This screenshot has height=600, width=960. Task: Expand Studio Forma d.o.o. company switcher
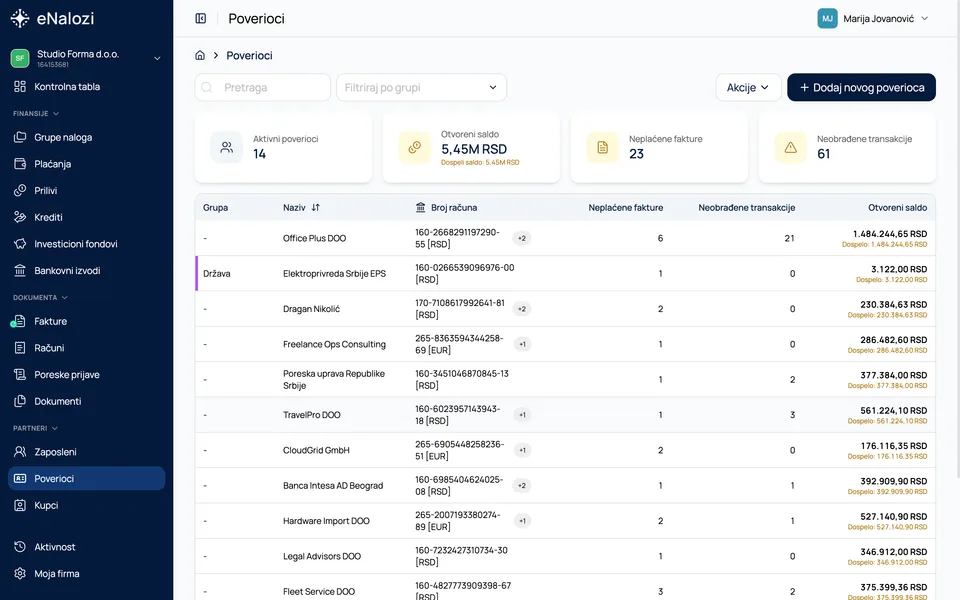86,58
